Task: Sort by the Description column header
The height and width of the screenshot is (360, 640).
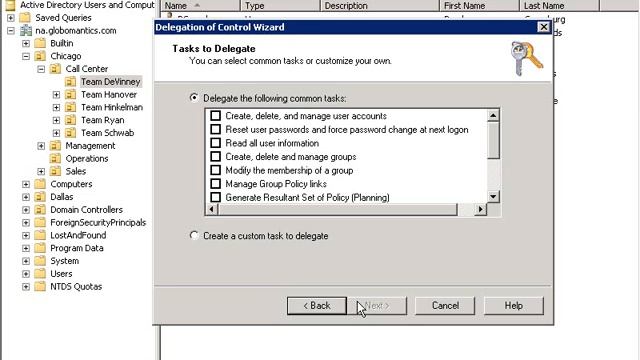Action: click(x=380, y=5)
